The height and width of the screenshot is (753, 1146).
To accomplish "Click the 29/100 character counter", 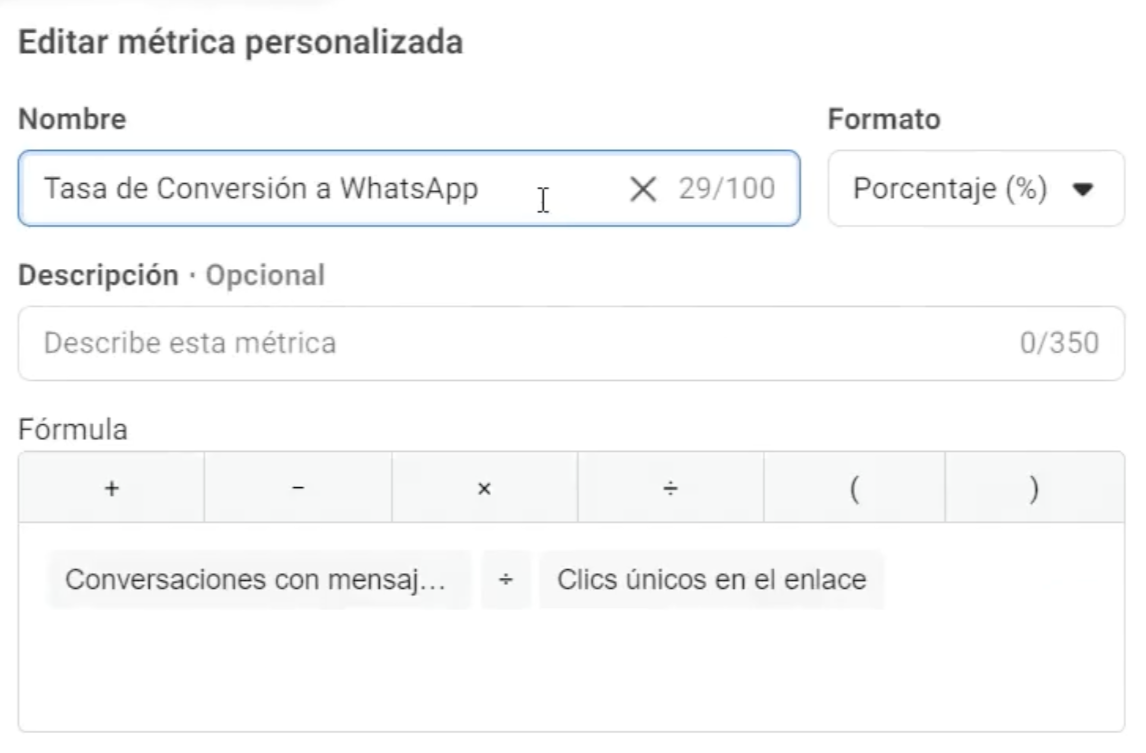I will pyautogui.click(x=726, y=188).
